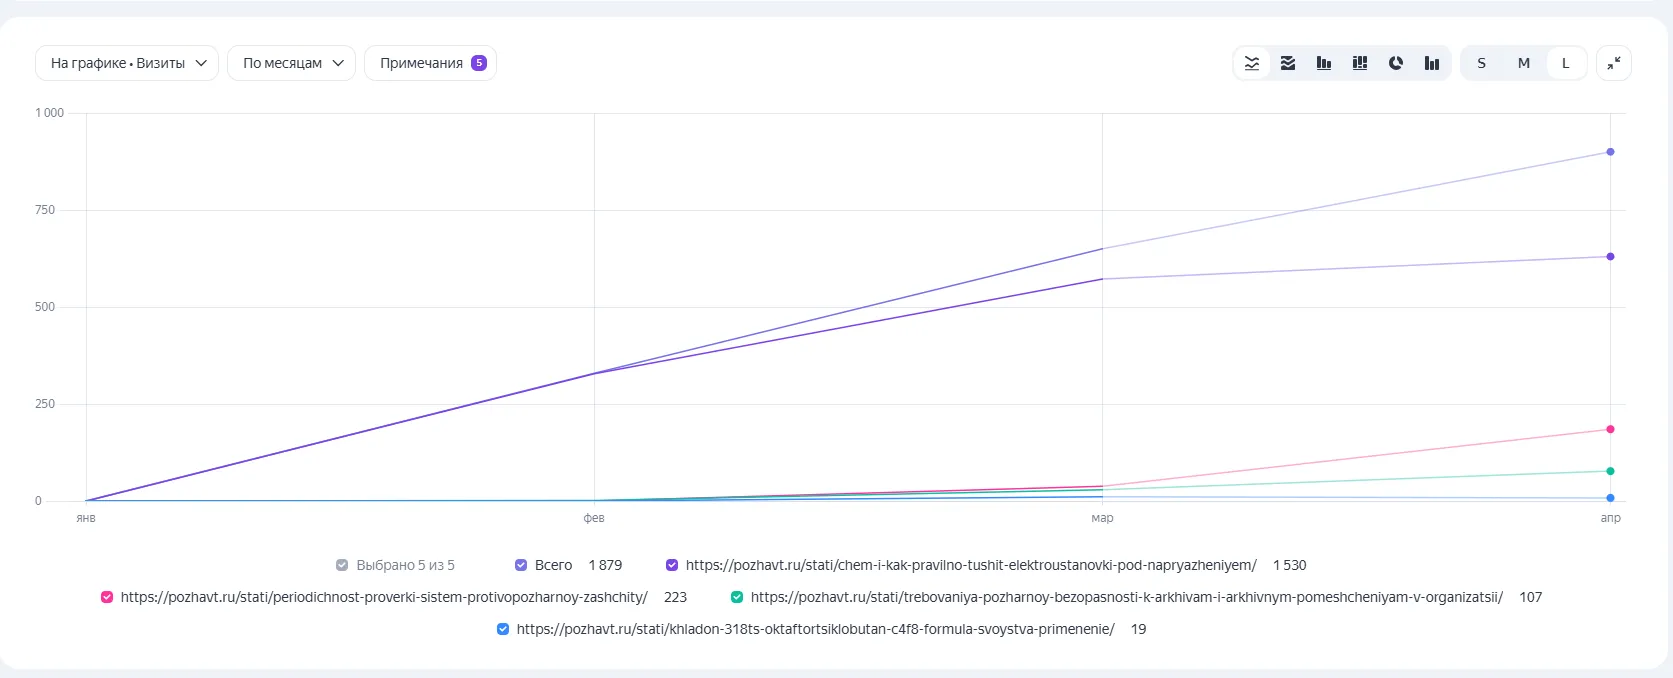Switch to the column chart icon
This screenshot has height=678, width=1673.
tap(1324, 63)
